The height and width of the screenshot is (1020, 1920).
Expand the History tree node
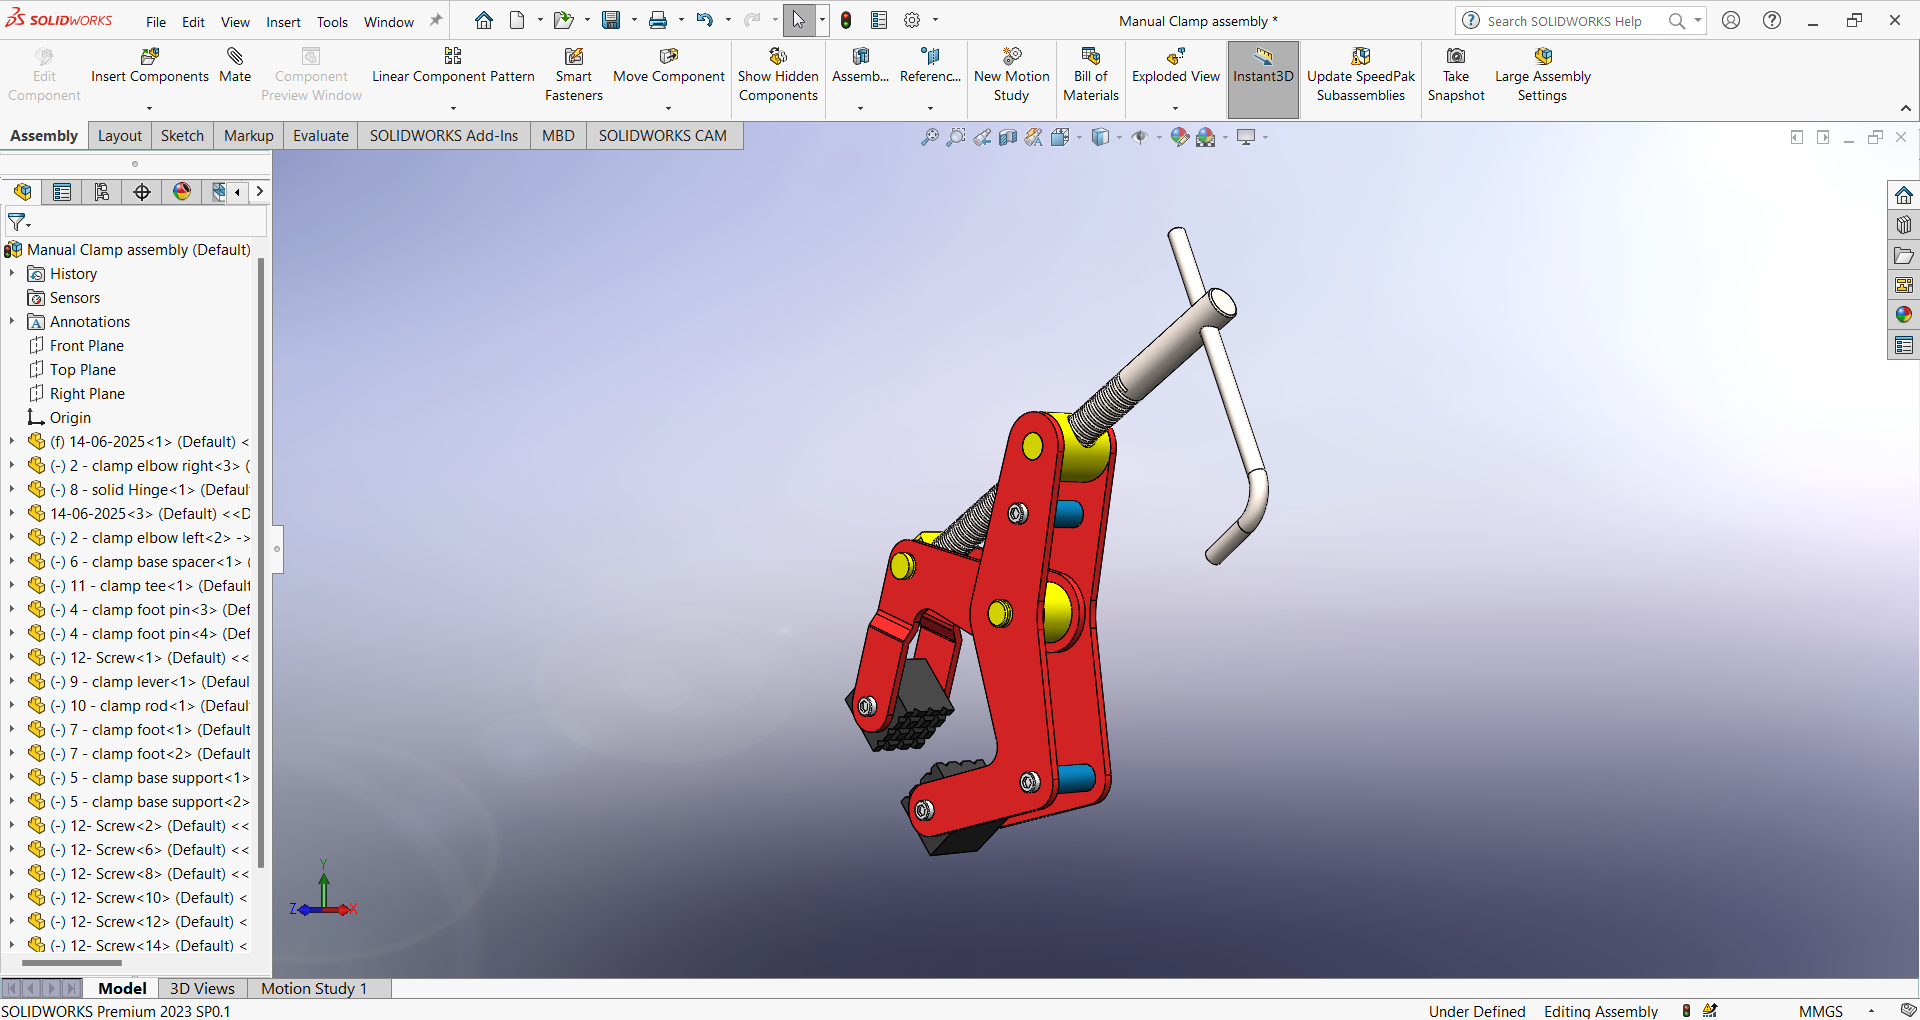[12, 273]
